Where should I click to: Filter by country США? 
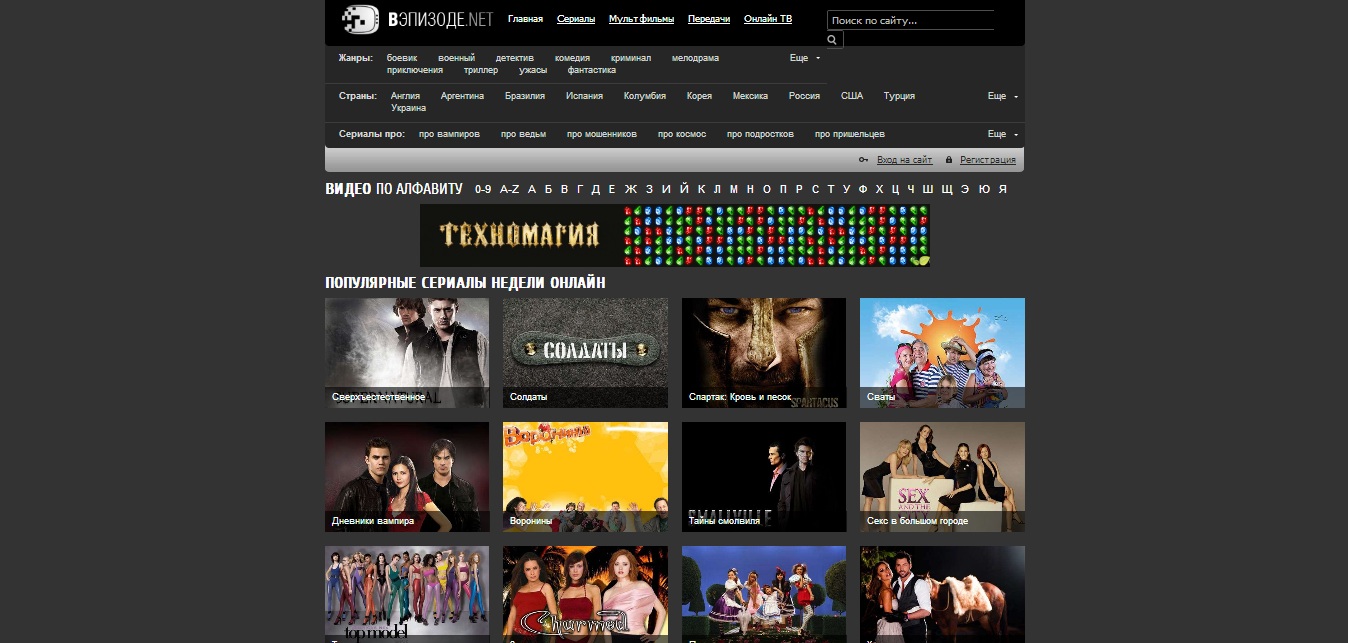coord(852,96)
